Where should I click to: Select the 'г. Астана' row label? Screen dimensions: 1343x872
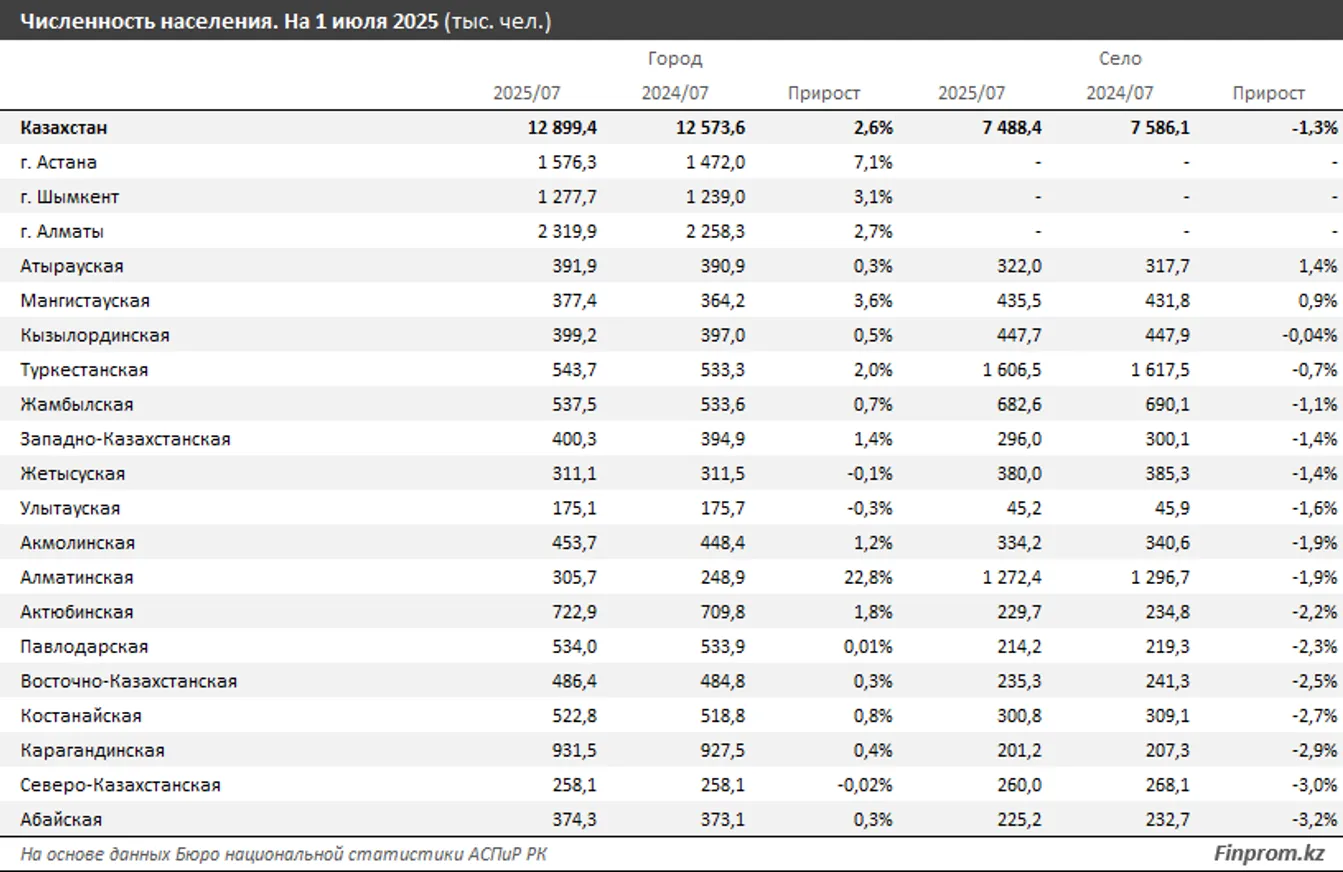[x=58, y=162]
